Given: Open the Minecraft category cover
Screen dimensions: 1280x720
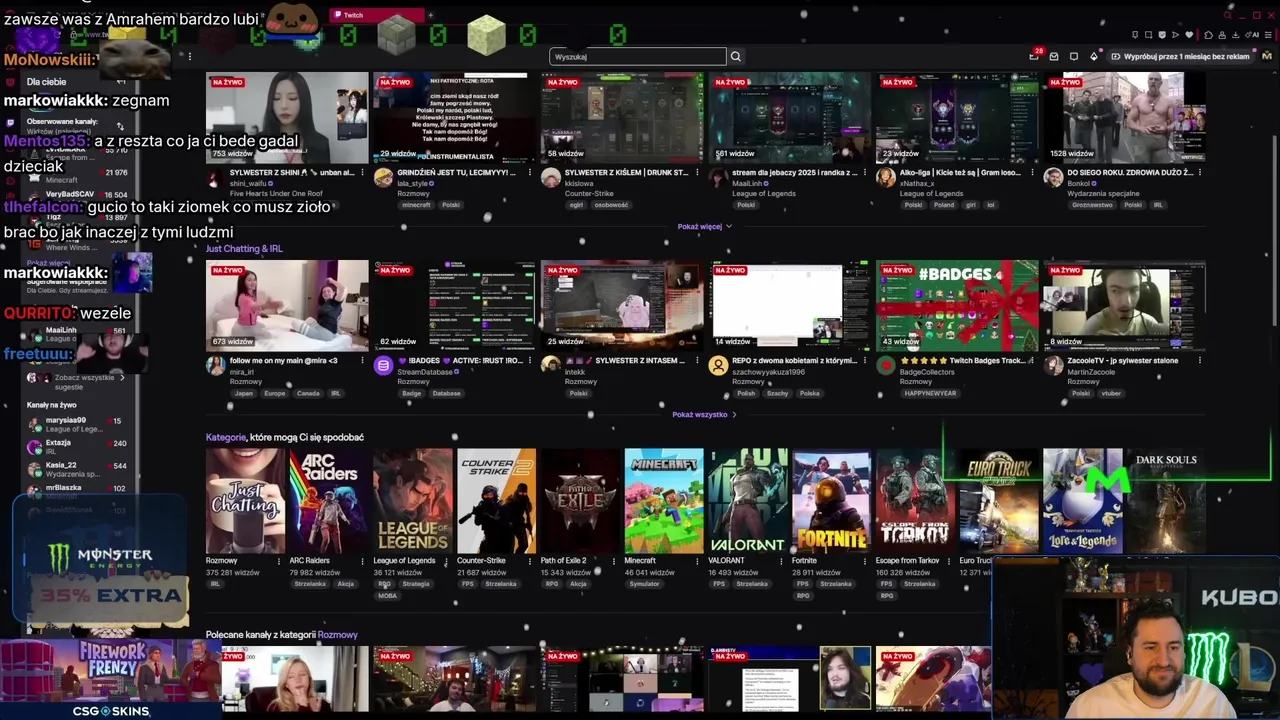Looking at the screenshot, I should 664,501.
